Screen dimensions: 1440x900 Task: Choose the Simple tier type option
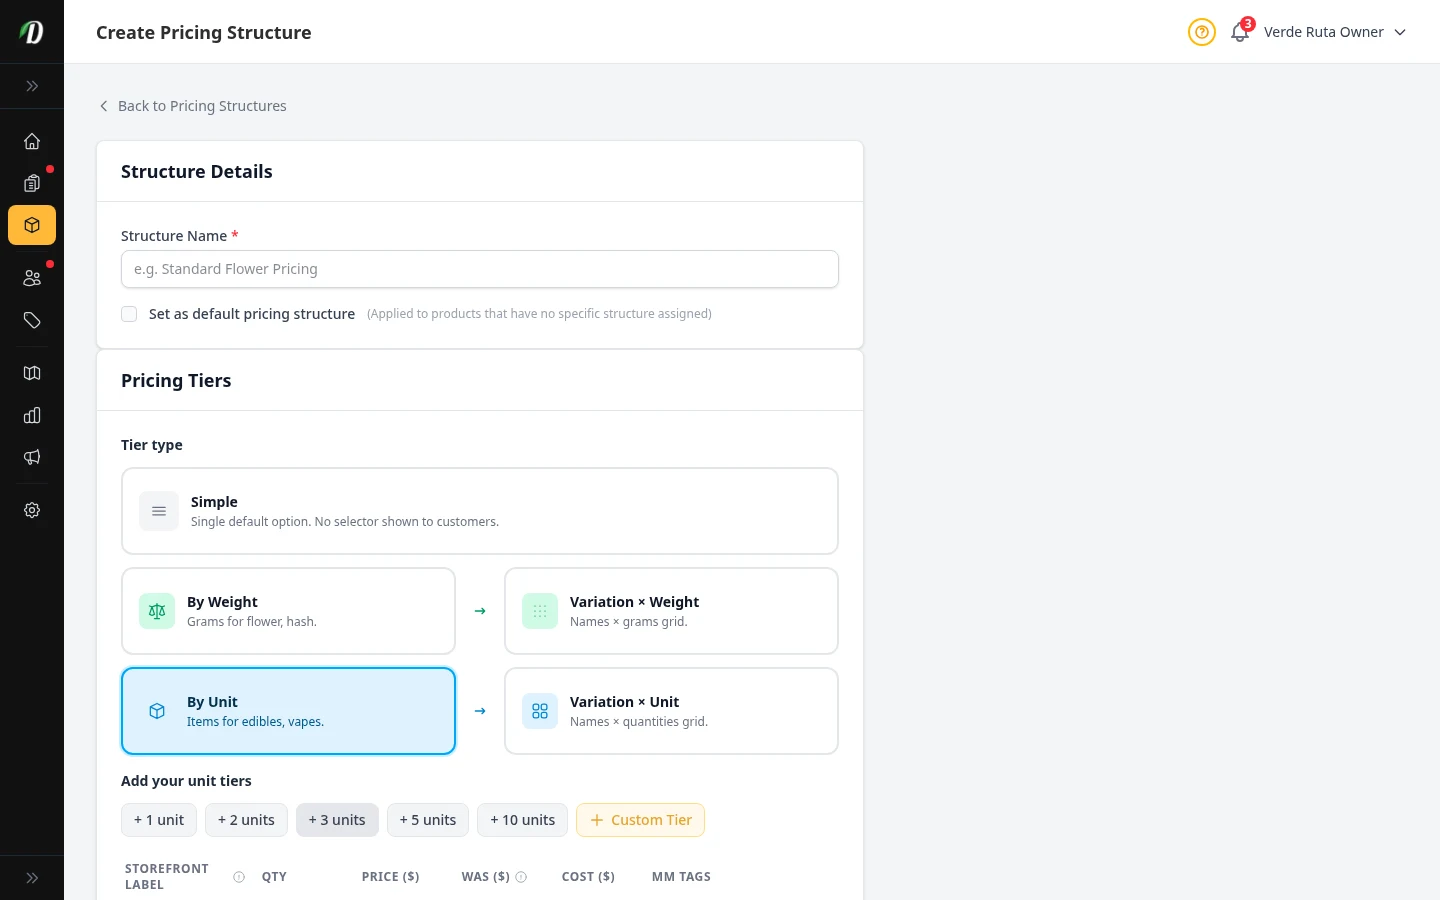(x=480, y=510)
